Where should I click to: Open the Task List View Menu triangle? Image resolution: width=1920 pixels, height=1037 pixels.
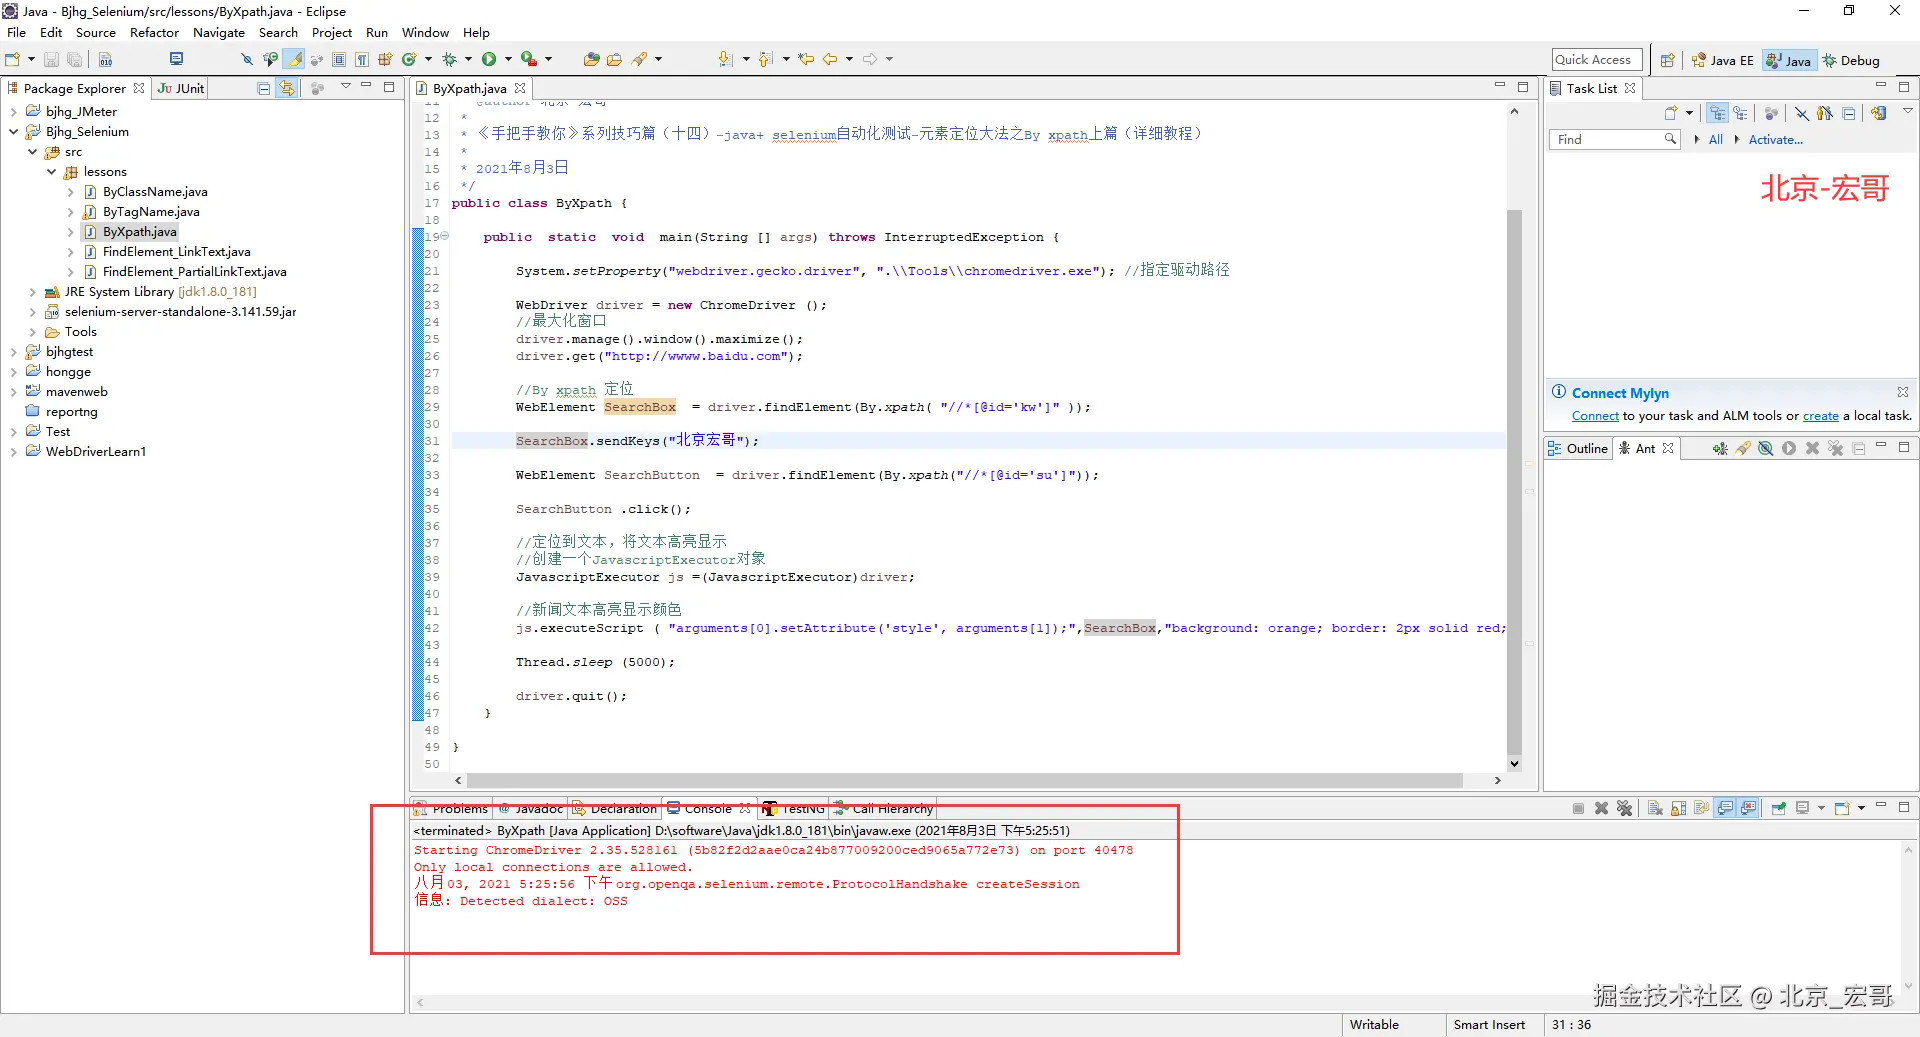click(1907, 111)
